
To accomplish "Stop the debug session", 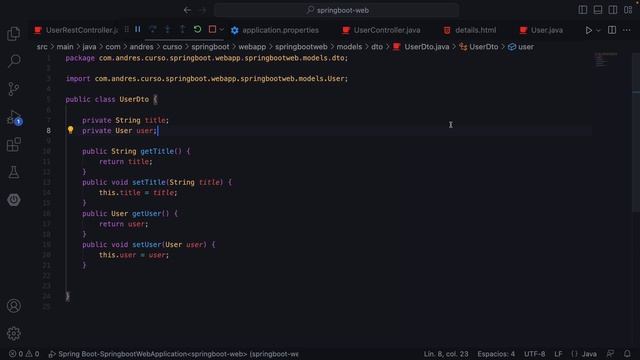I will point(212,29).
